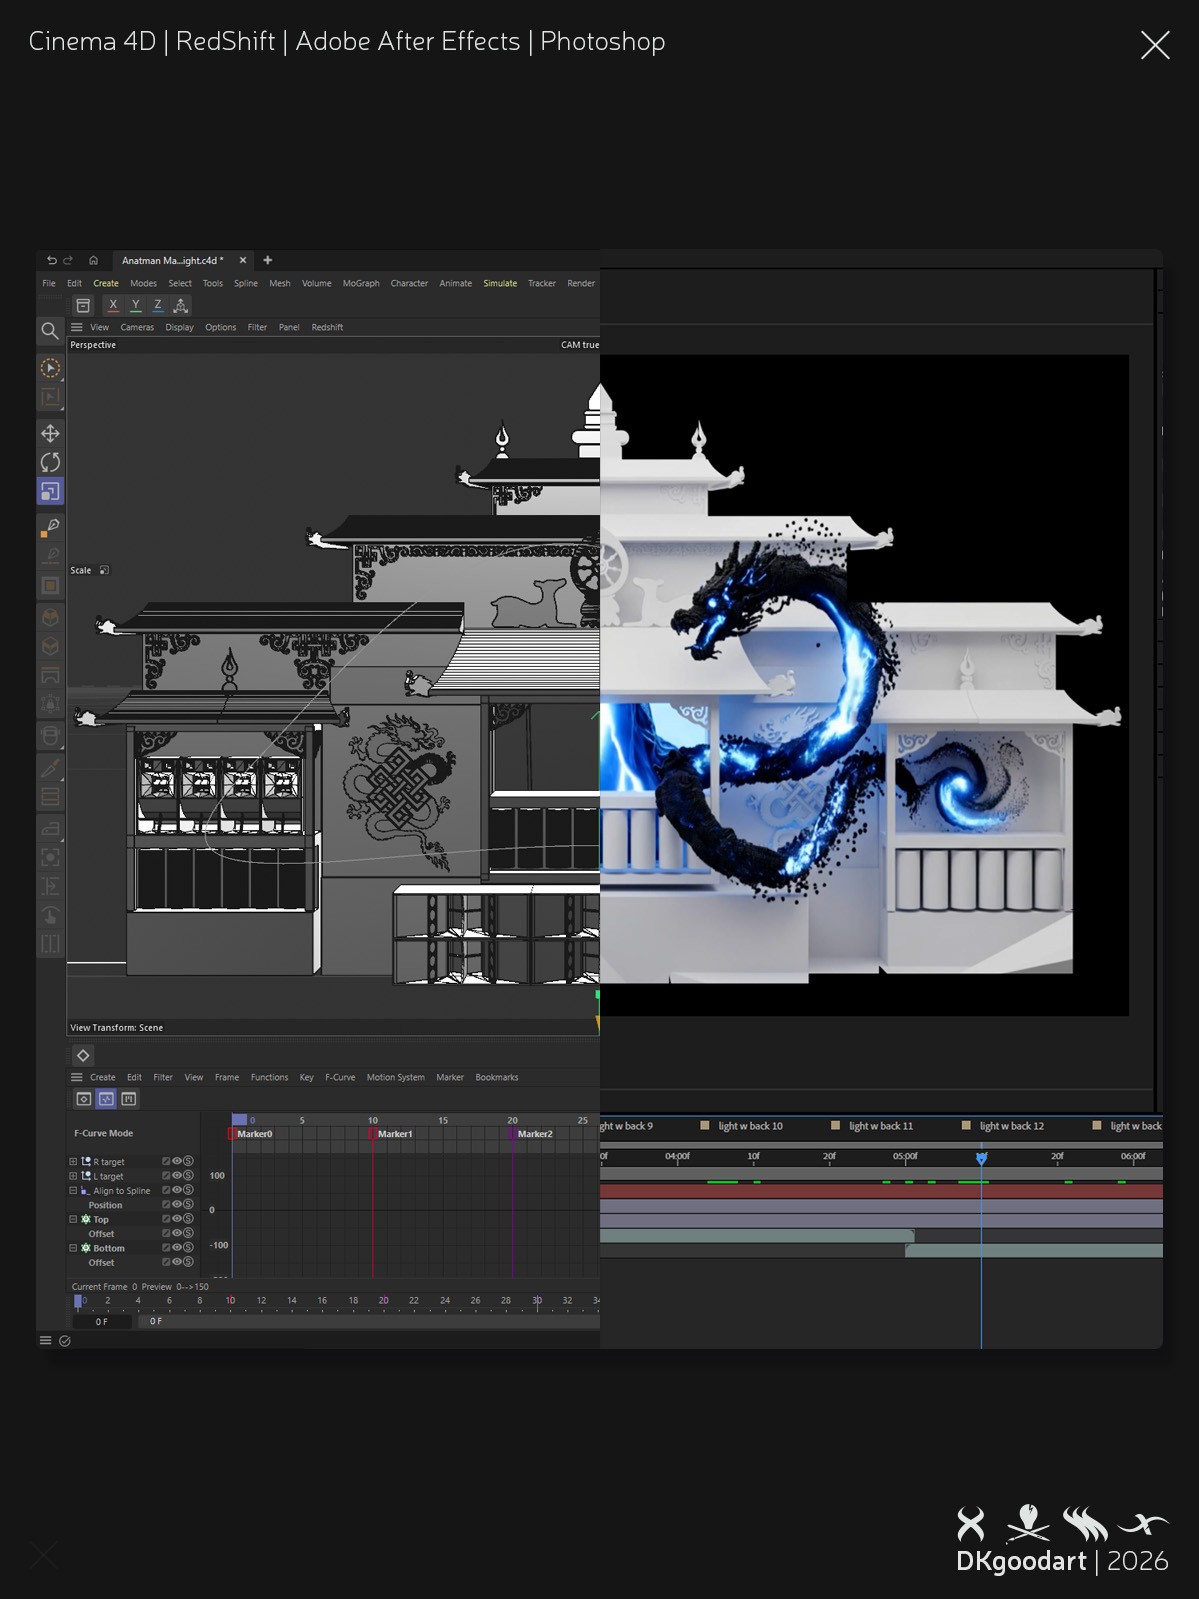Expand the L target track
Screen dimensions: 1199x1599
pyautogui.click(x=73, y=1176)
